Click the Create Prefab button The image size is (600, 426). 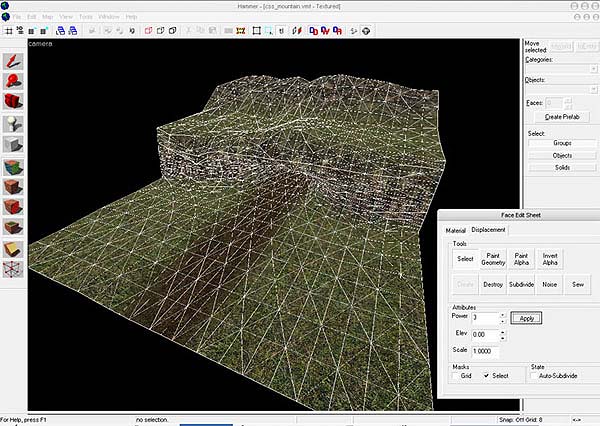pos(561,117)
